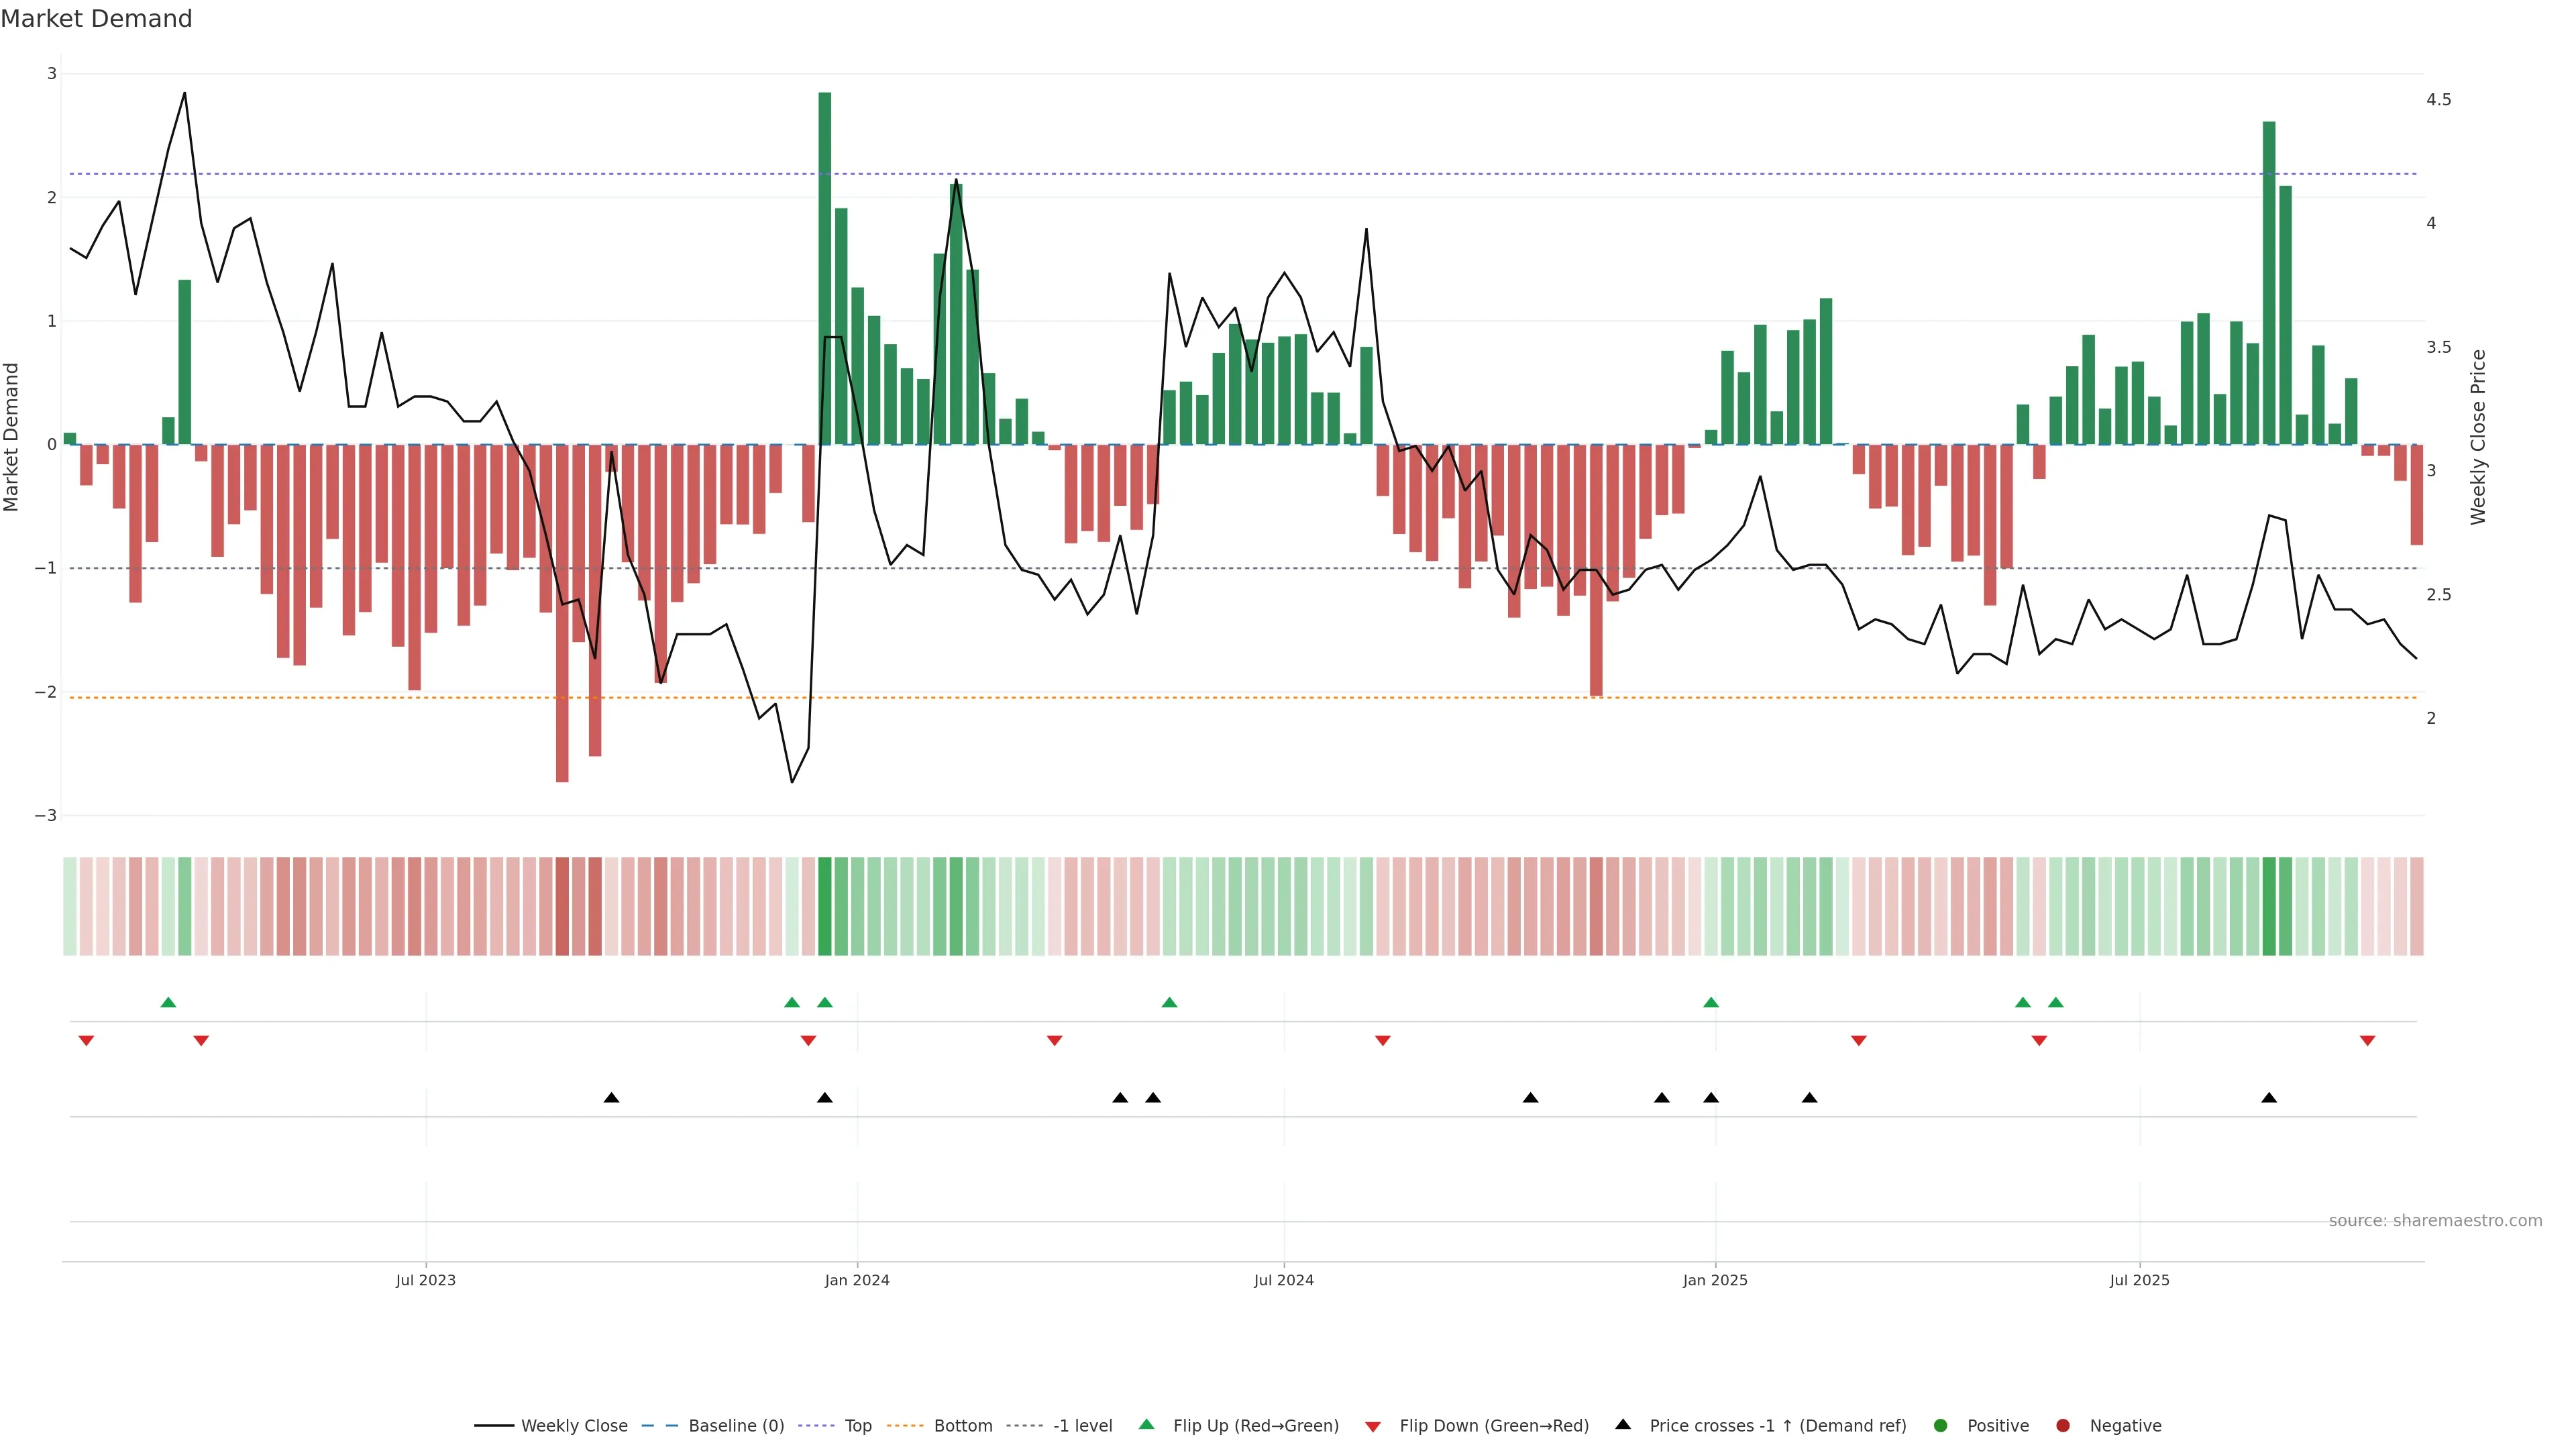Click the Market Demand chart title
The width and height of the screenshot is (2576, 1449).
(96, 19)
